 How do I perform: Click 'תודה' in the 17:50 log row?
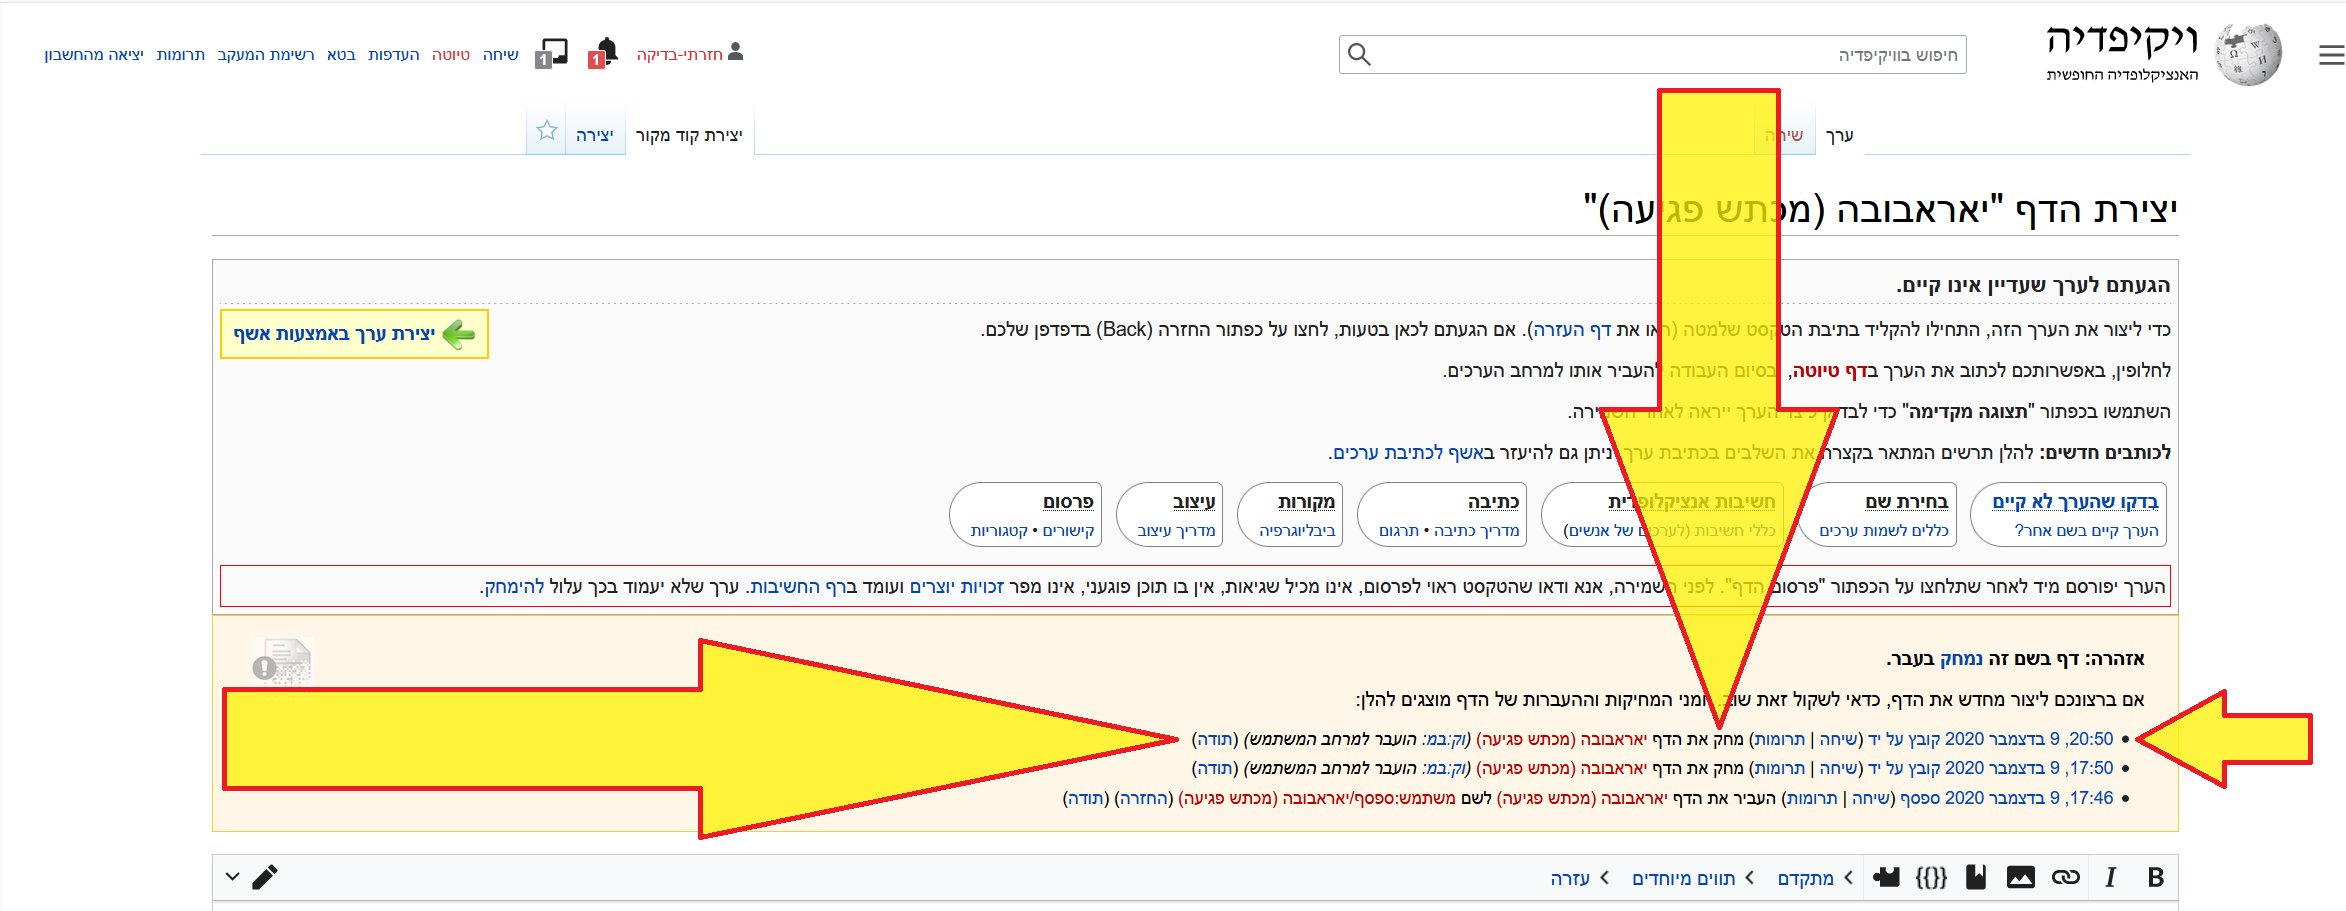click(x=1215, y=769)
